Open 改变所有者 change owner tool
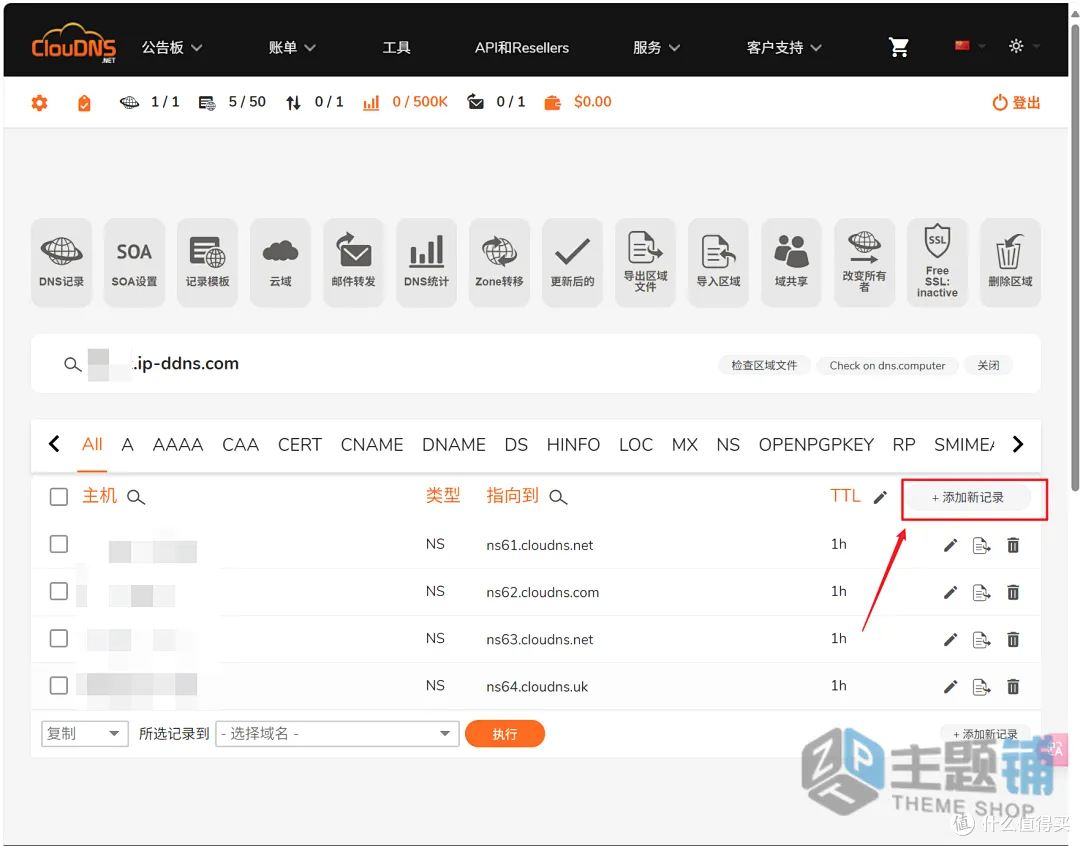Screen dimensions: 1080x846 click(864, 262)
